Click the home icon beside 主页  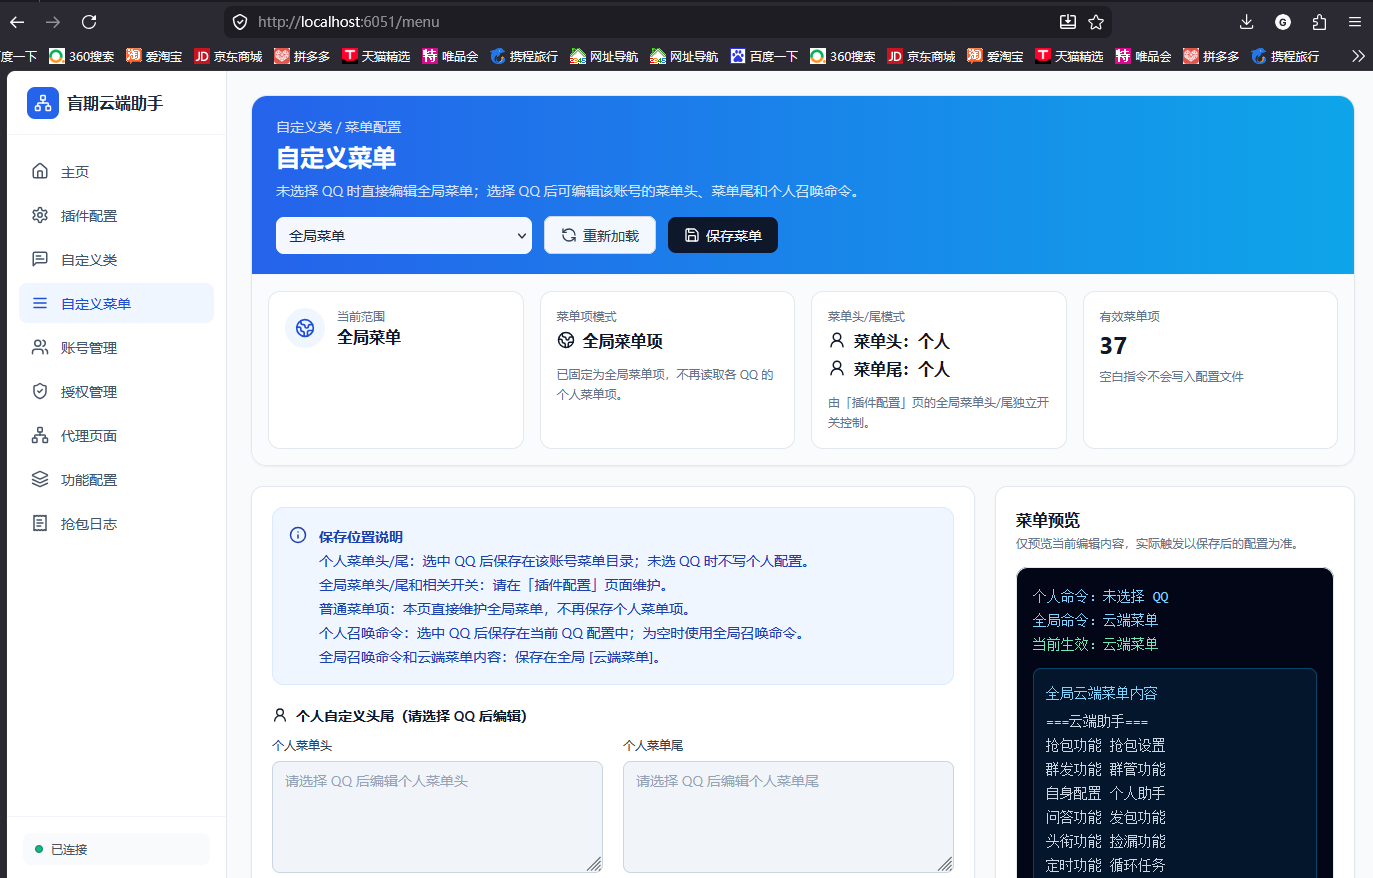[x=40, y=171]
